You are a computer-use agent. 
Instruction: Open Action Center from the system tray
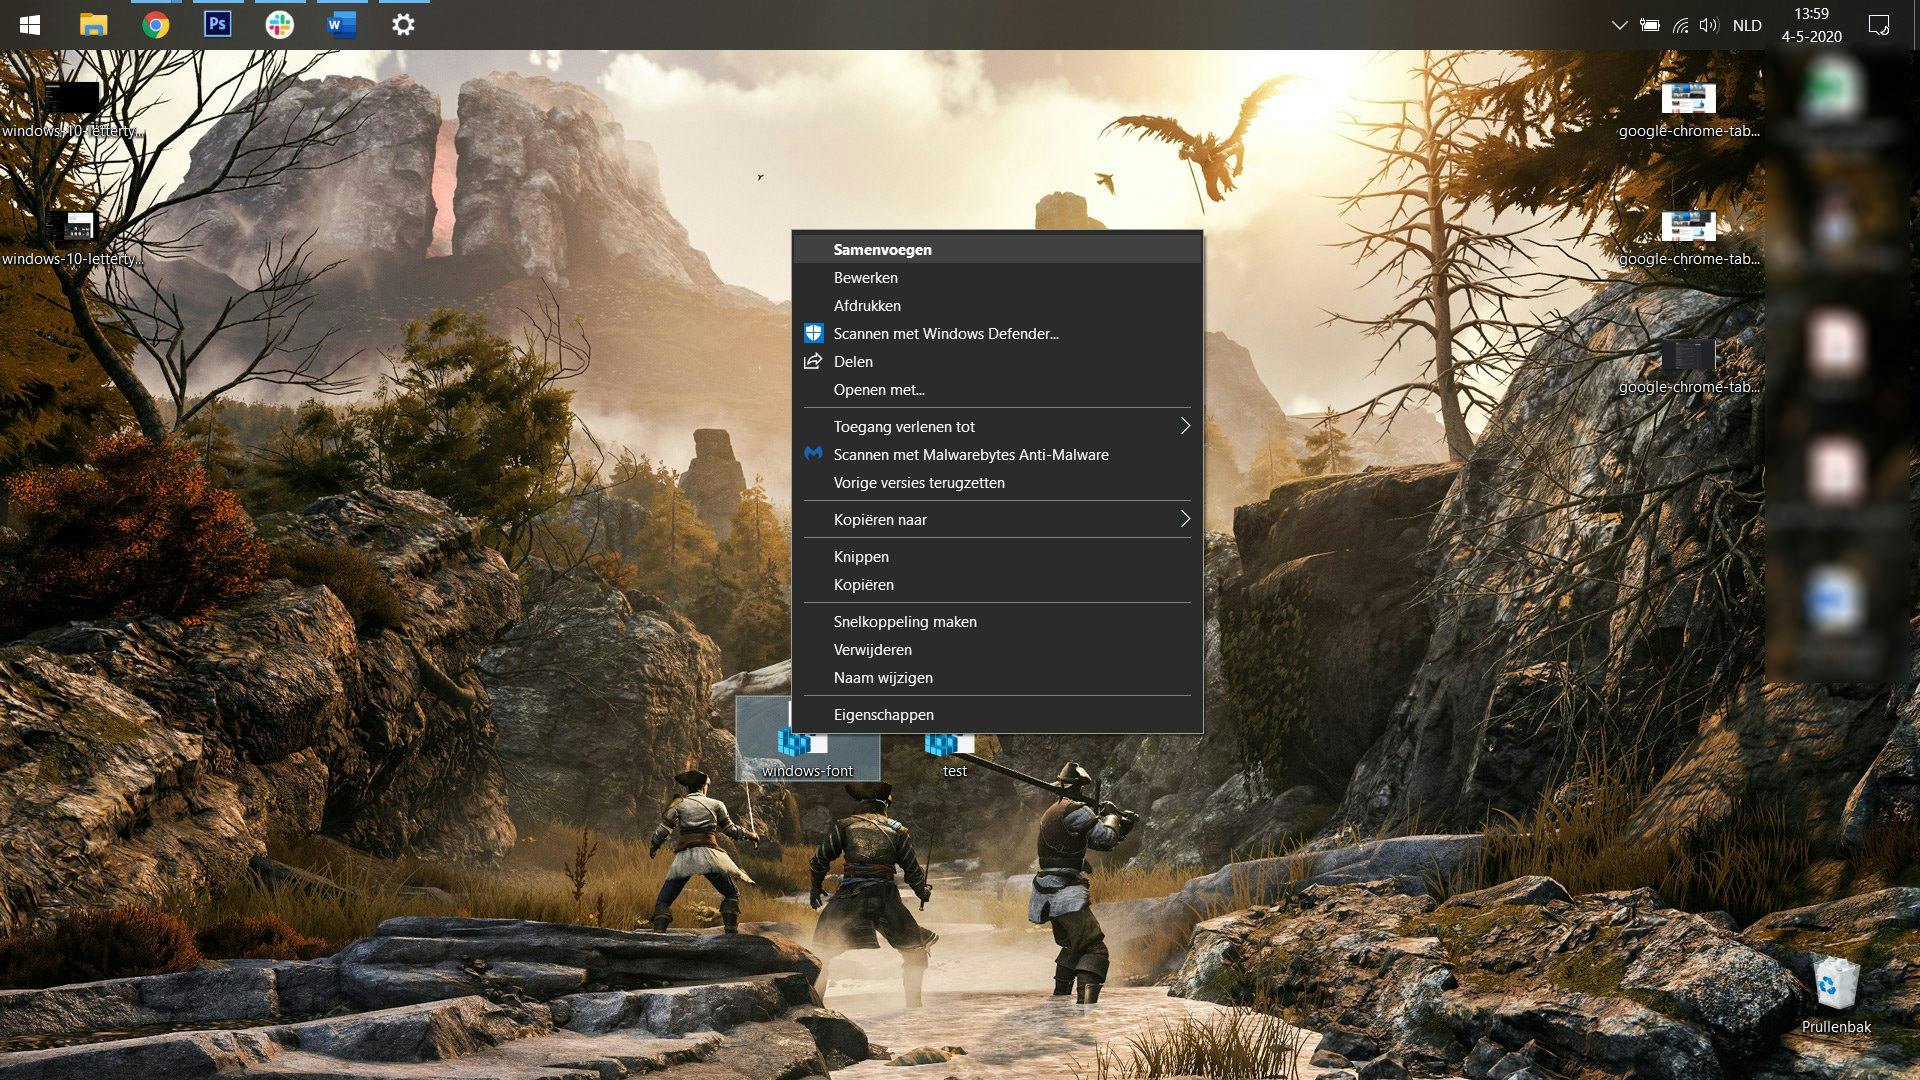coord(1878,24)
